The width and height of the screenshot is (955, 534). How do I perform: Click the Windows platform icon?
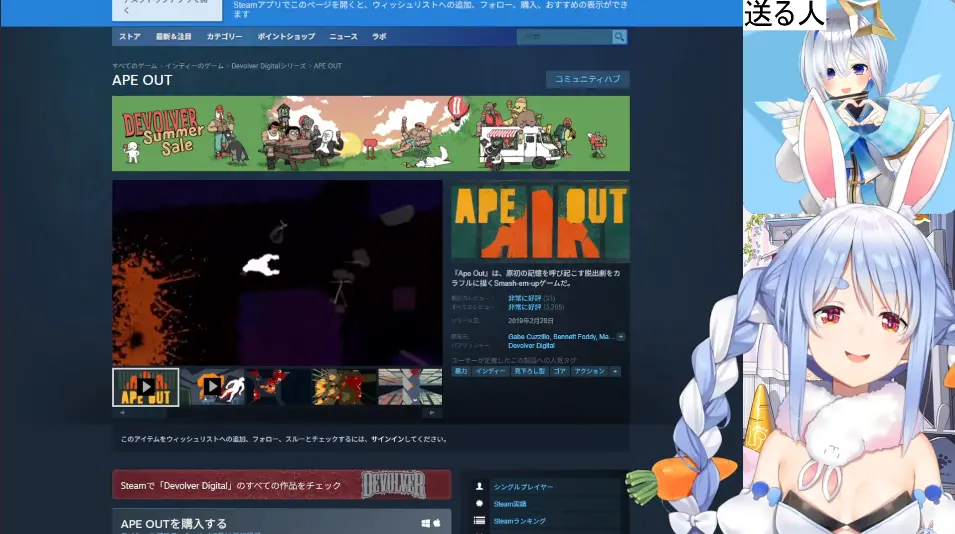point(426,523)
